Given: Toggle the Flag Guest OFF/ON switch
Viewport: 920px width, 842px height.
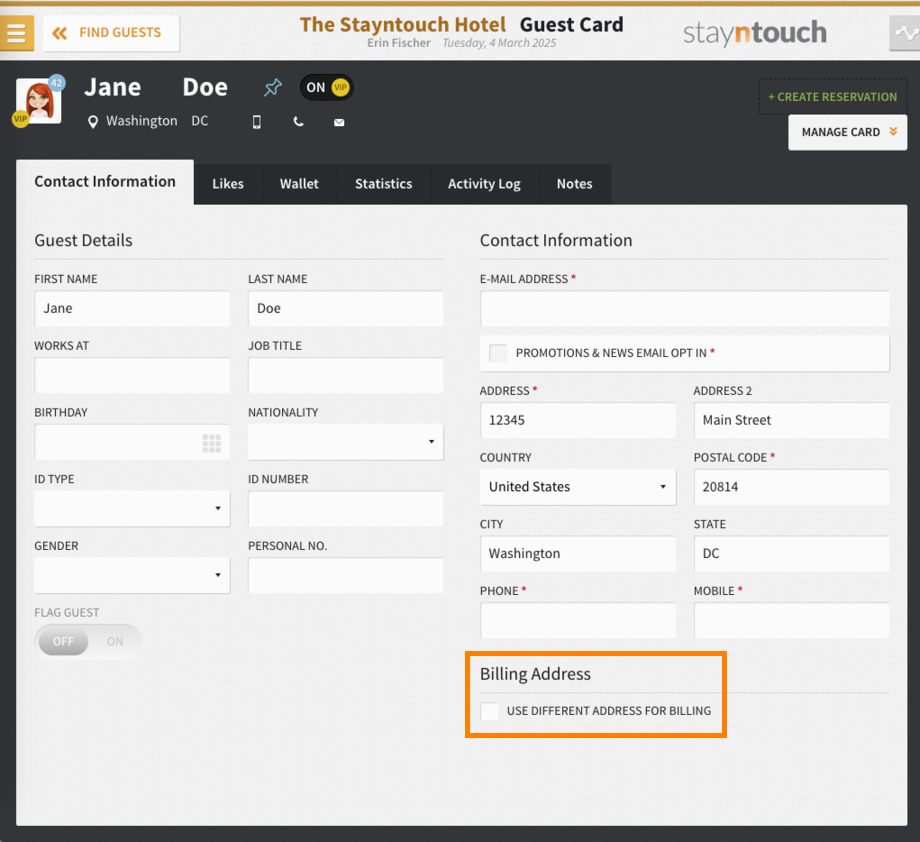Looking at the screenshot, I should tap(87, 642).
